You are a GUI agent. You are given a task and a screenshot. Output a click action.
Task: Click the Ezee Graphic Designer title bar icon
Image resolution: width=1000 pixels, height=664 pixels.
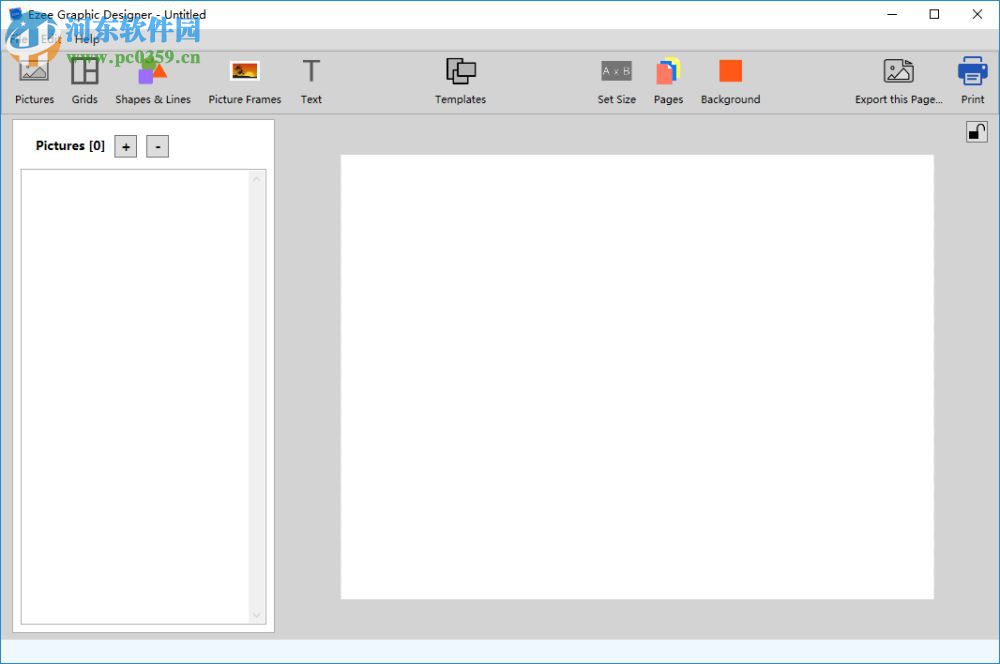[14, 14]
